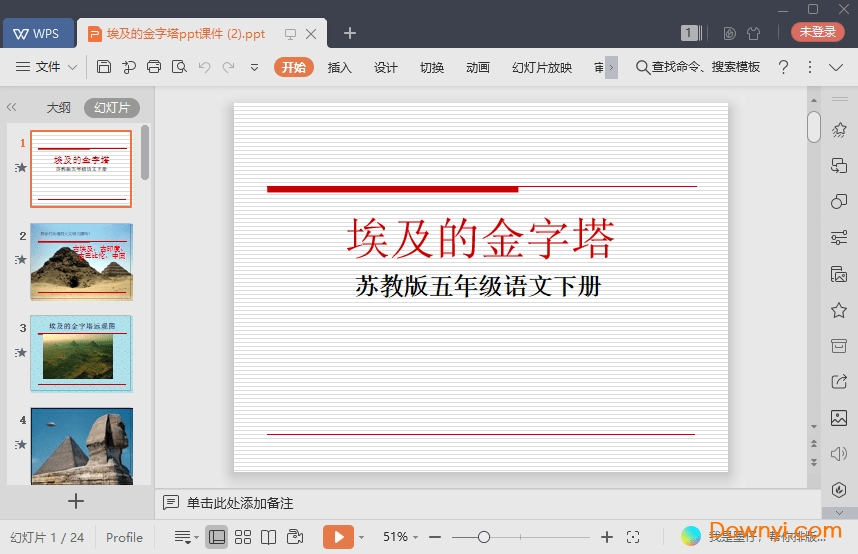This screenshot has height=554, width=858.
Task: Collapse the slide panel with double chevron
Action: pos(11,107)
